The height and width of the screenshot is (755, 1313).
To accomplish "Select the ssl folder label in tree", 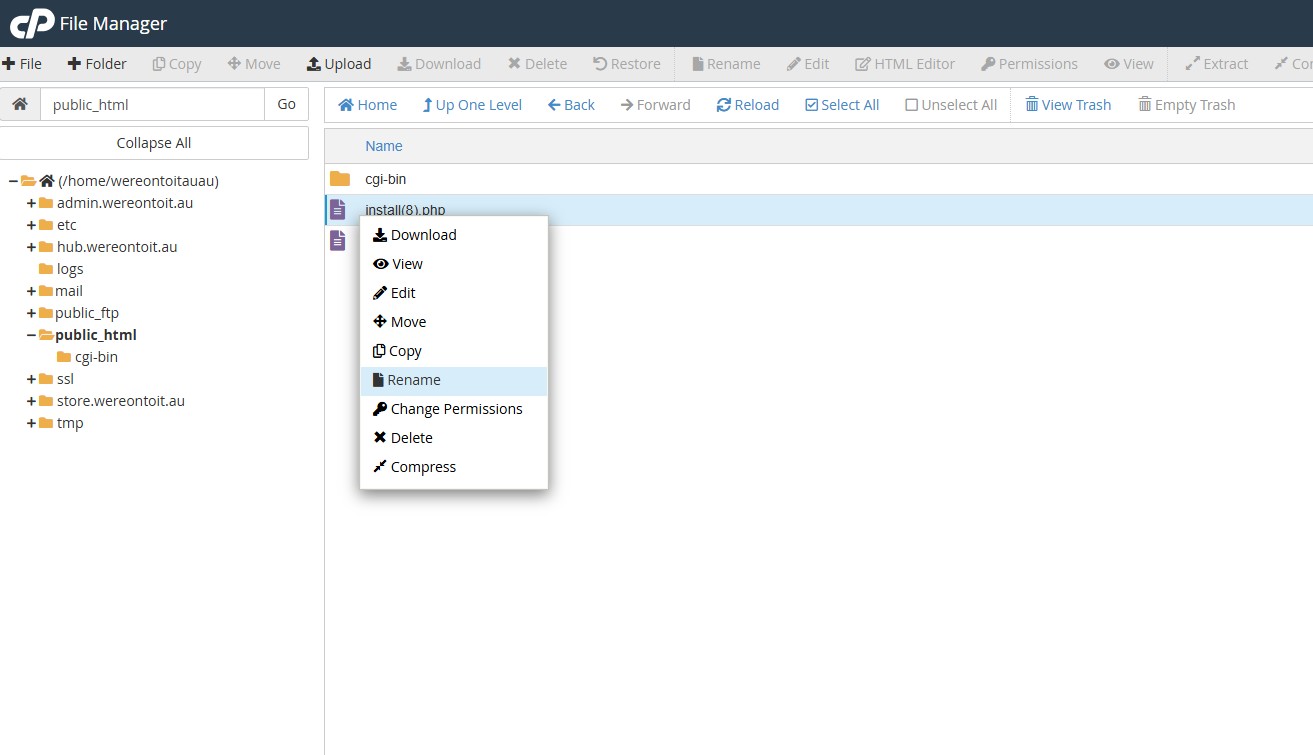I will click(x=65, y=379).
